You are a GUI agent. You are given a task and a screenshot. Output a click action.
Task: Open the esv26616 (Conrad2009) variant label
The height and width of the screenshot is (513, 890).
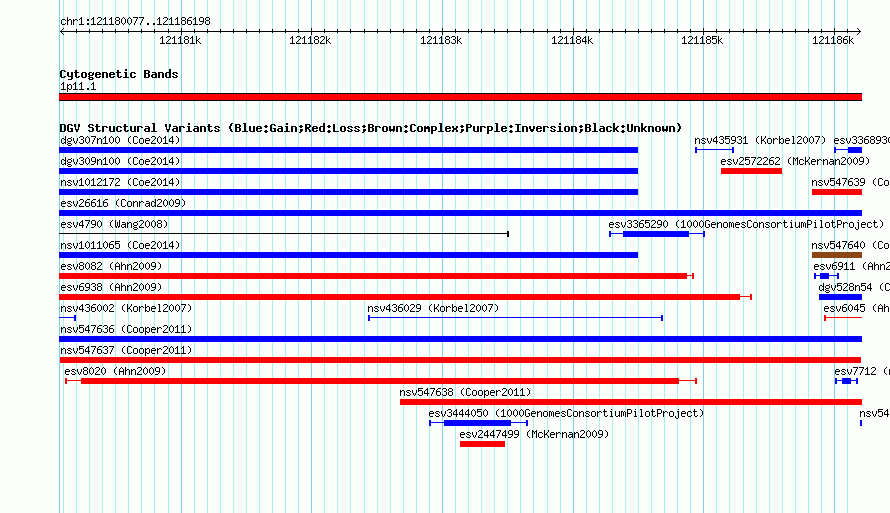tap(123, 203)
